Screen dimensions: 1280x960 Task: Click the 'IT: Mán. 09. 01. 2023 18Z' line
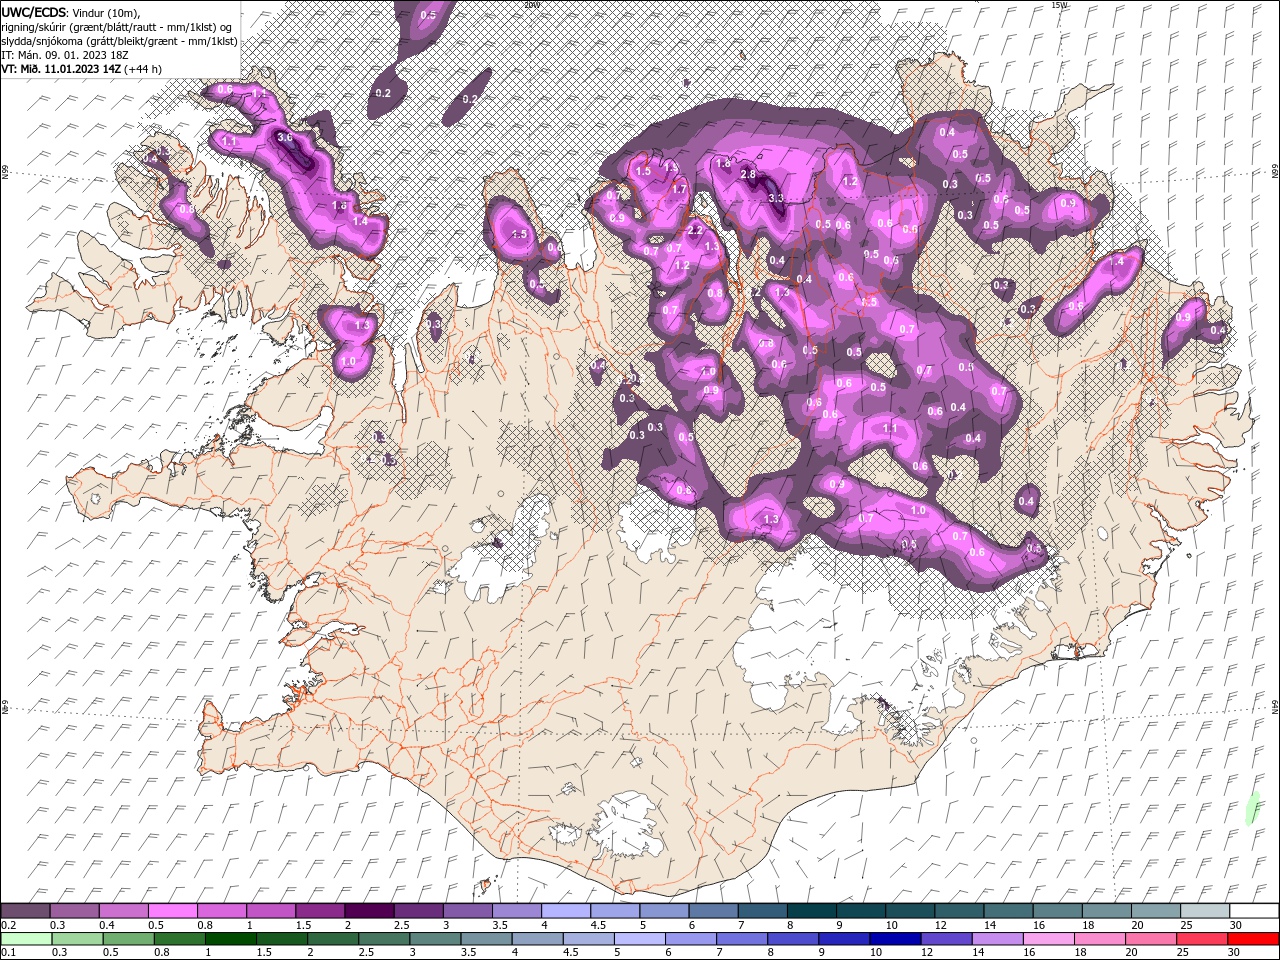click(64, 55)
